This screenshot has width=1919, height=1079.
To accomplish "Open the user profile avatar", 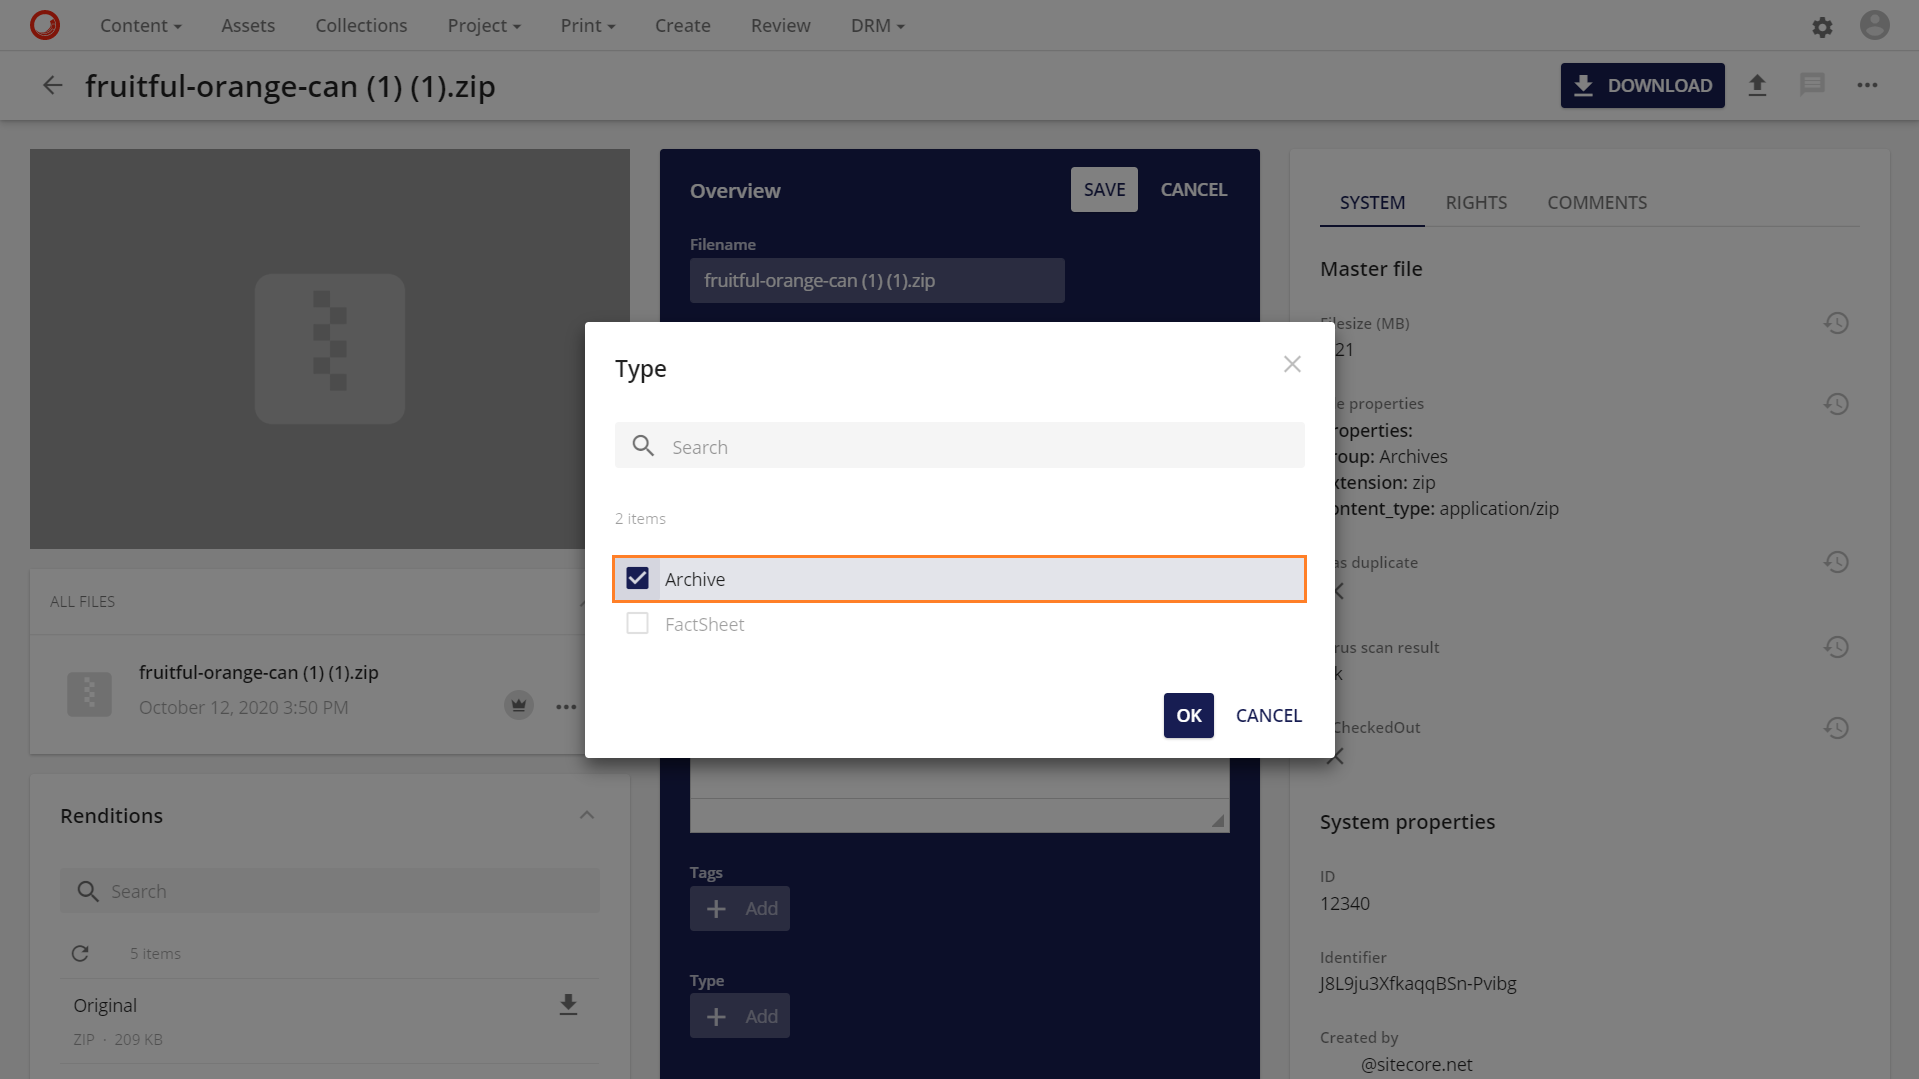I will pyautogui.click(x=1874, y=25).
